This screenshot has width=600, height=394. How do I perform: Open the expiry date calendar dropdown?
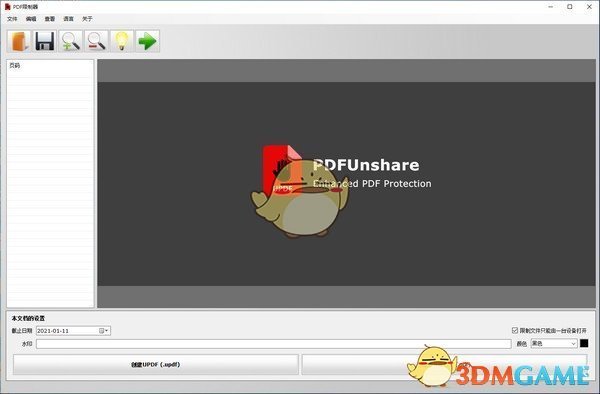tap(103, 331)
